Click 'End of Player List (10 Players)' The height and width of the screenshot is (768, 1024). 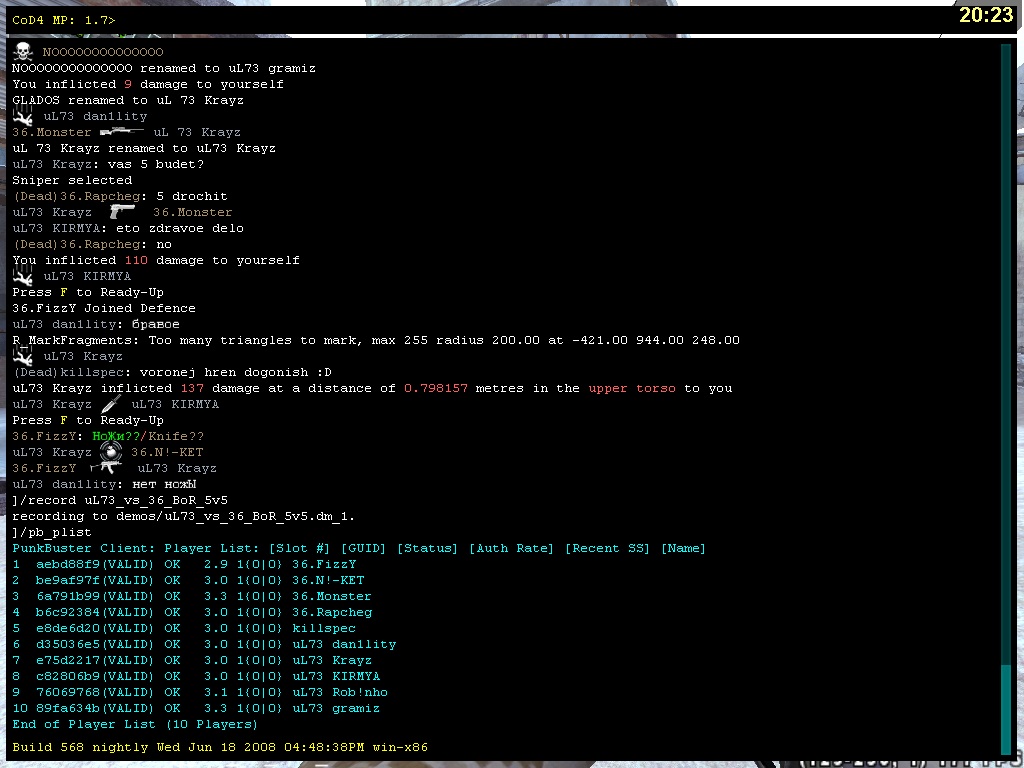pos(135,724)
